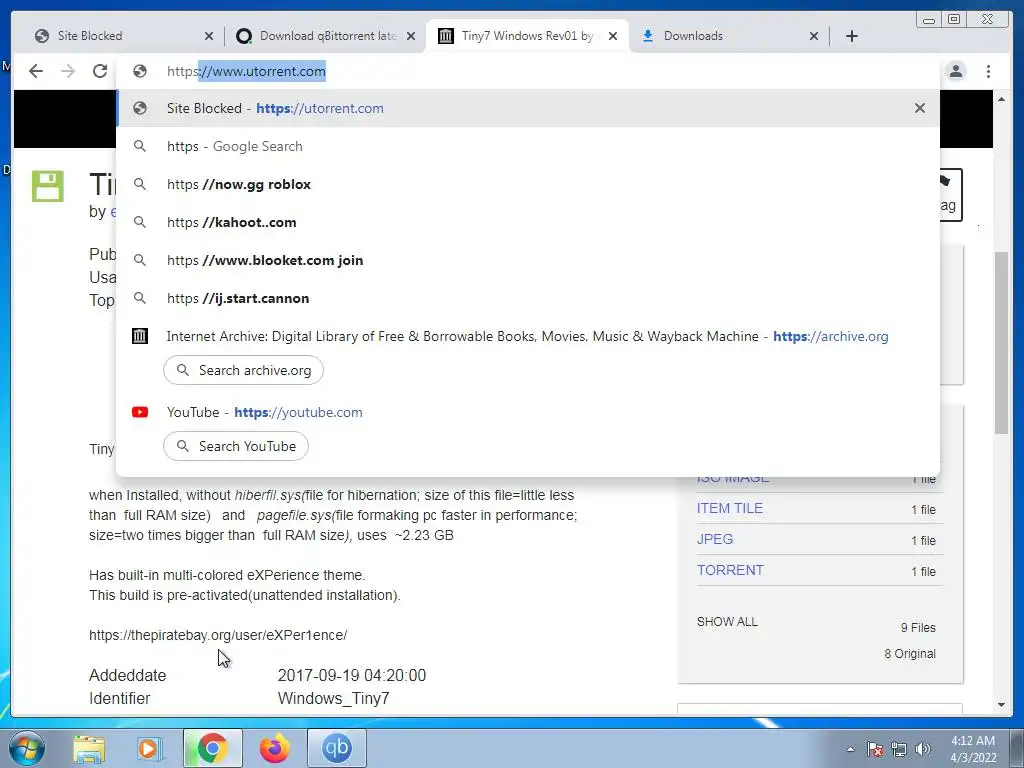Pick the now.gg roblox suggestion
The height and width of the screenshot is (768, 1024).
pos(528,184)
